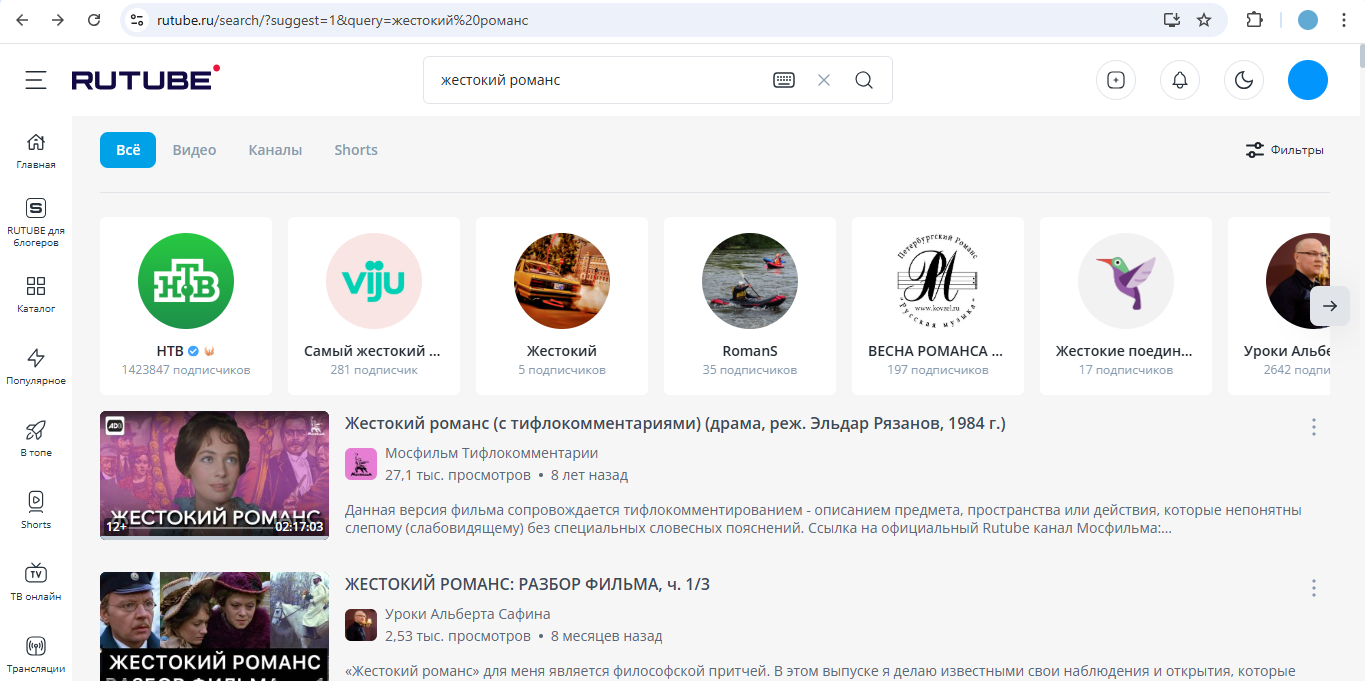Open the virtual keyboard in the search box
The width and height of the screenshot is (1365, 681).
pyautogui.click(x=784, y=80)
